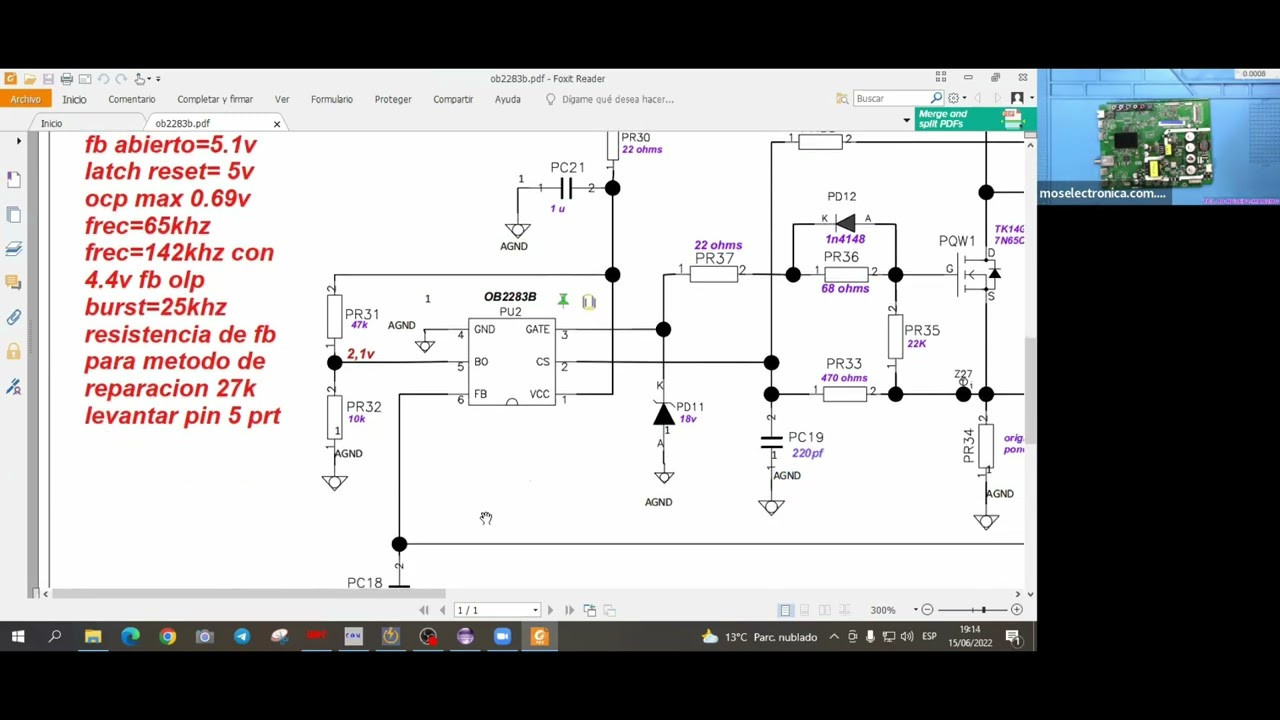This screenshot has height=720, width=1280.
Task: Go to next page button
Action: [549, 610]
